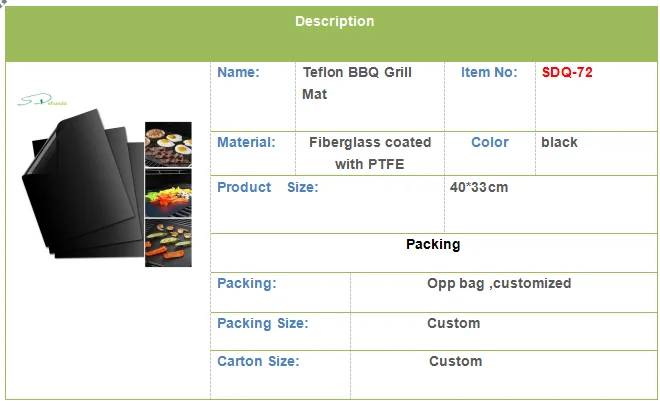Click the 40*33cm size value
Viewport: 660px width, 401px height.
(x=479, y=188)
